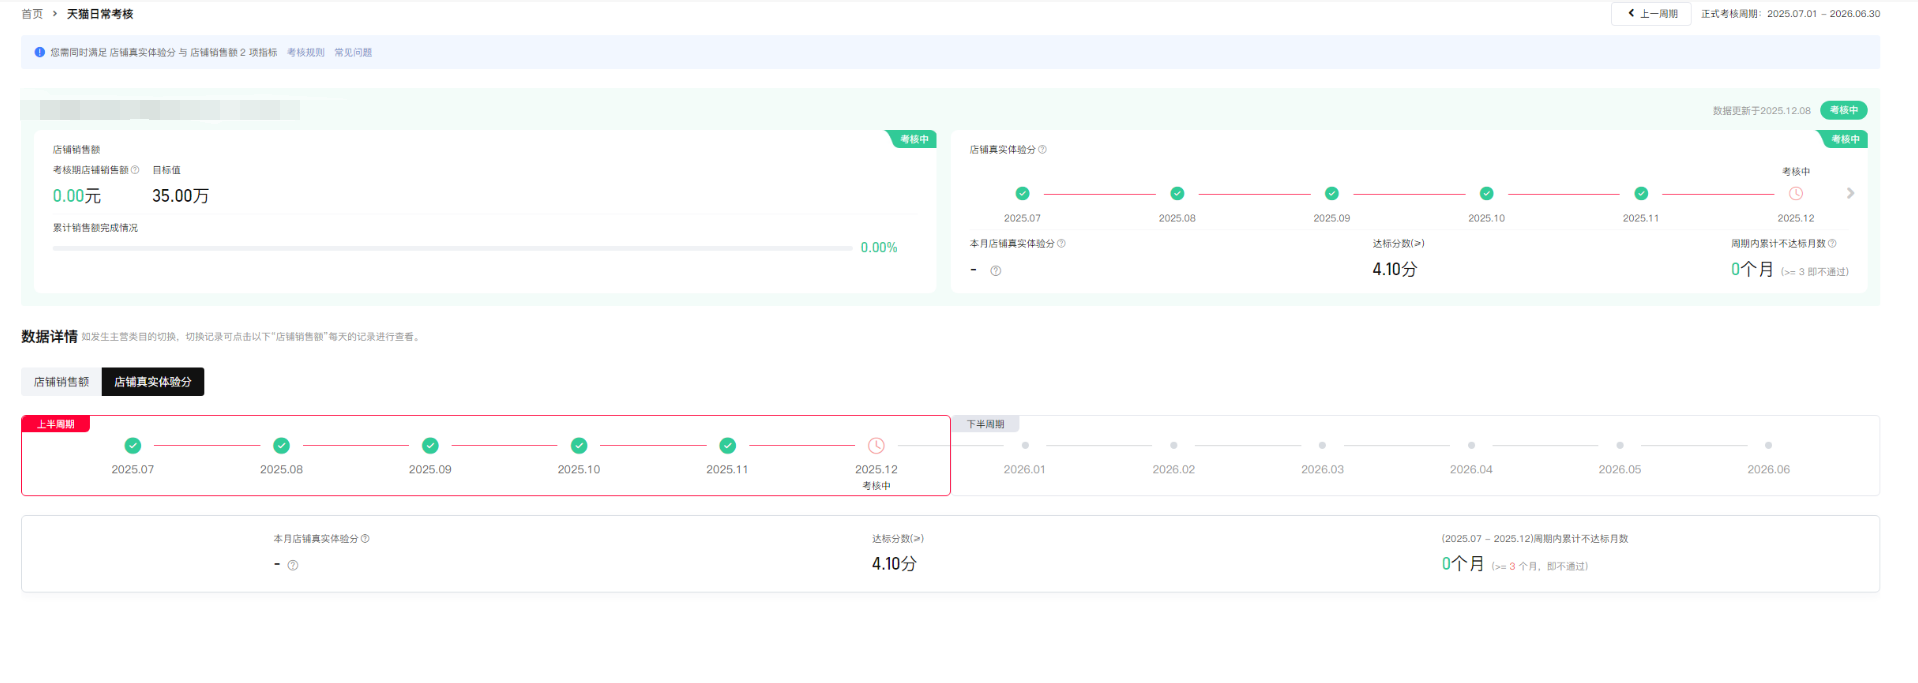Viewport: 1918px width, 683px height.
Task: Go to previous period via 上一周期
Action: [x=1651, y=14]
